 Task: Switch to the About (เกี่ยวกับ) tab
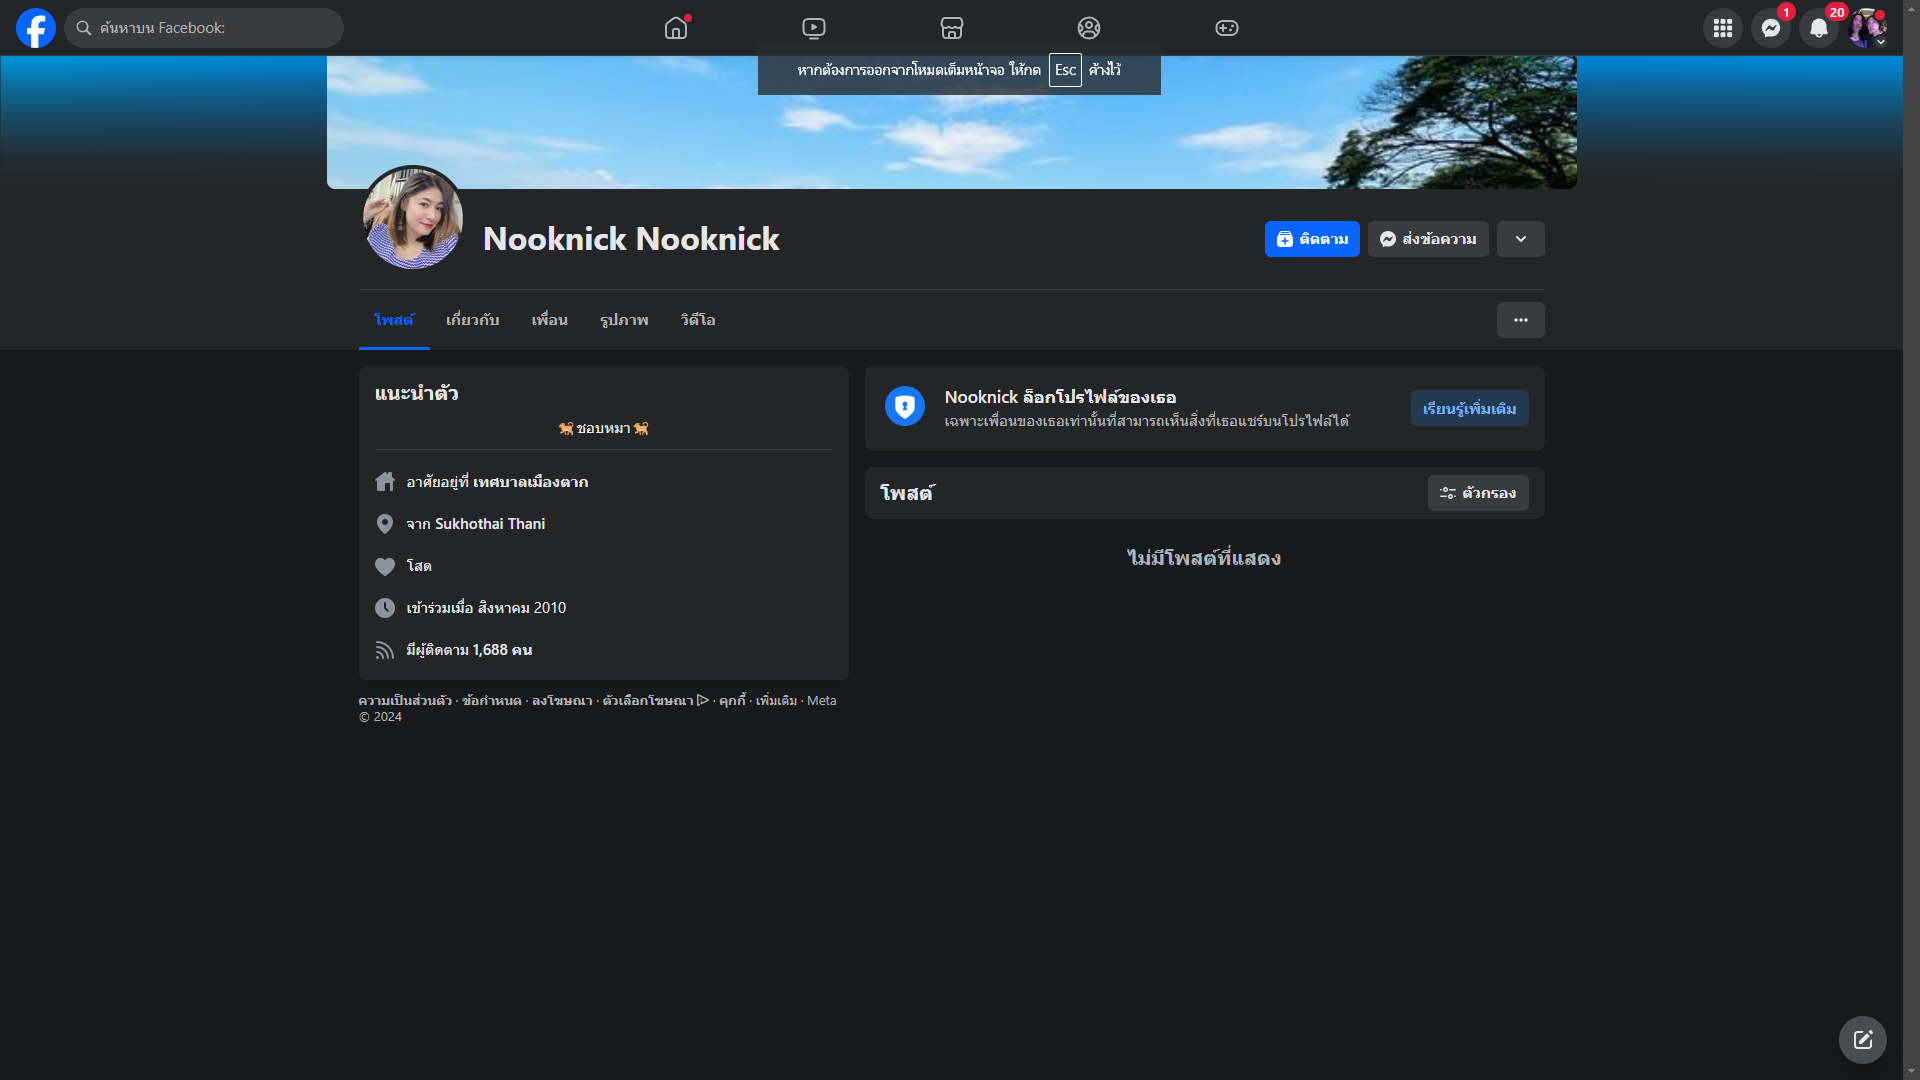point(472,320)
